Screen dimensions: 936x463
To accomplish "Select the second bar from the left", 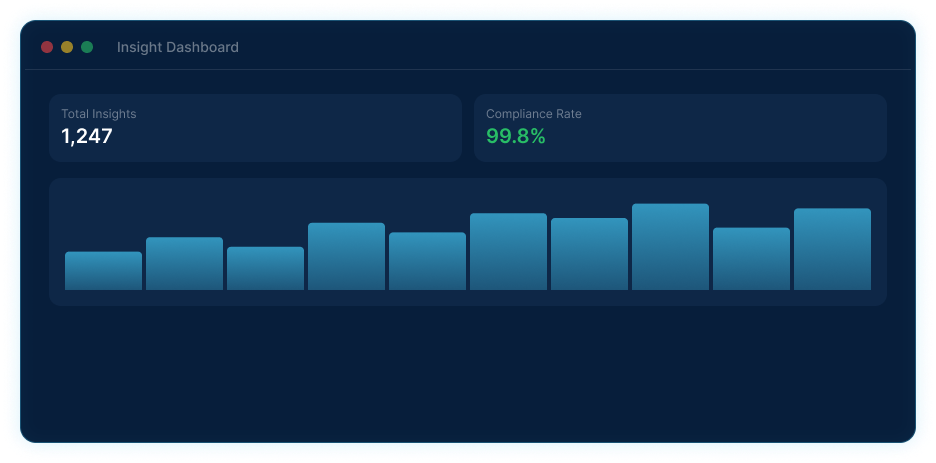I will pos(184,264).
